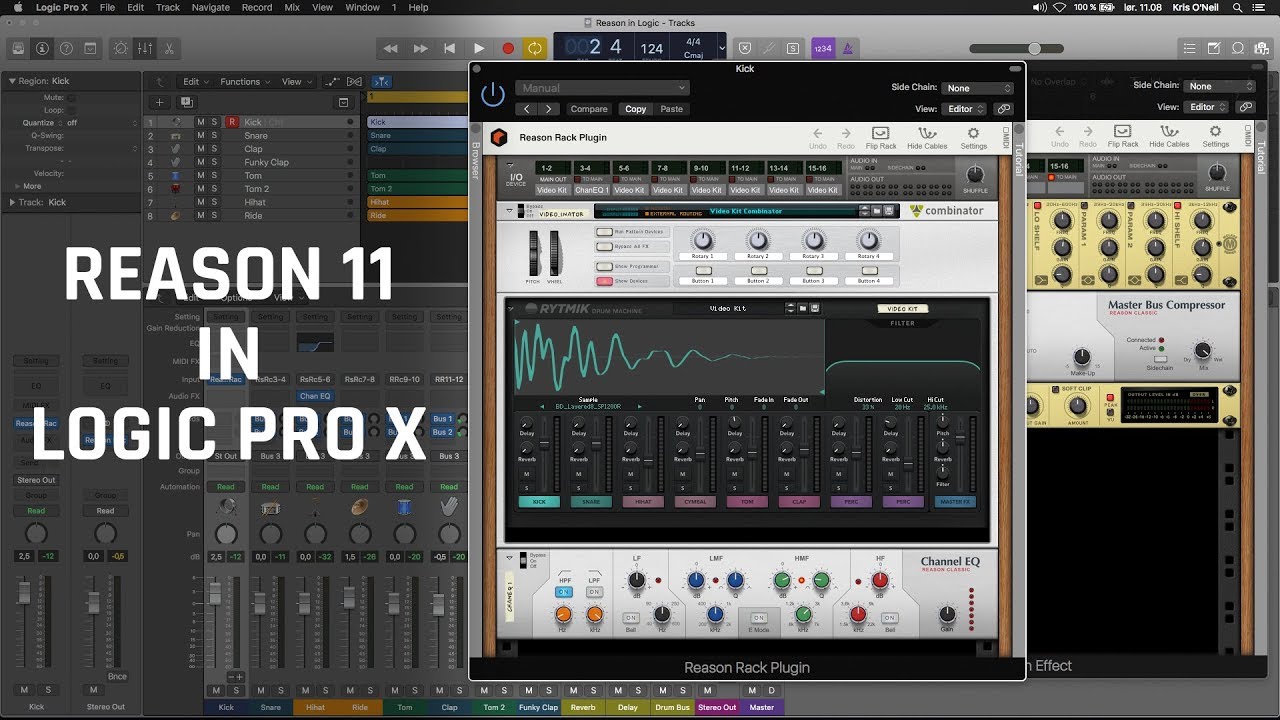Open the Window menu
The image size is (1280, 720).
(x=362, y=7)
